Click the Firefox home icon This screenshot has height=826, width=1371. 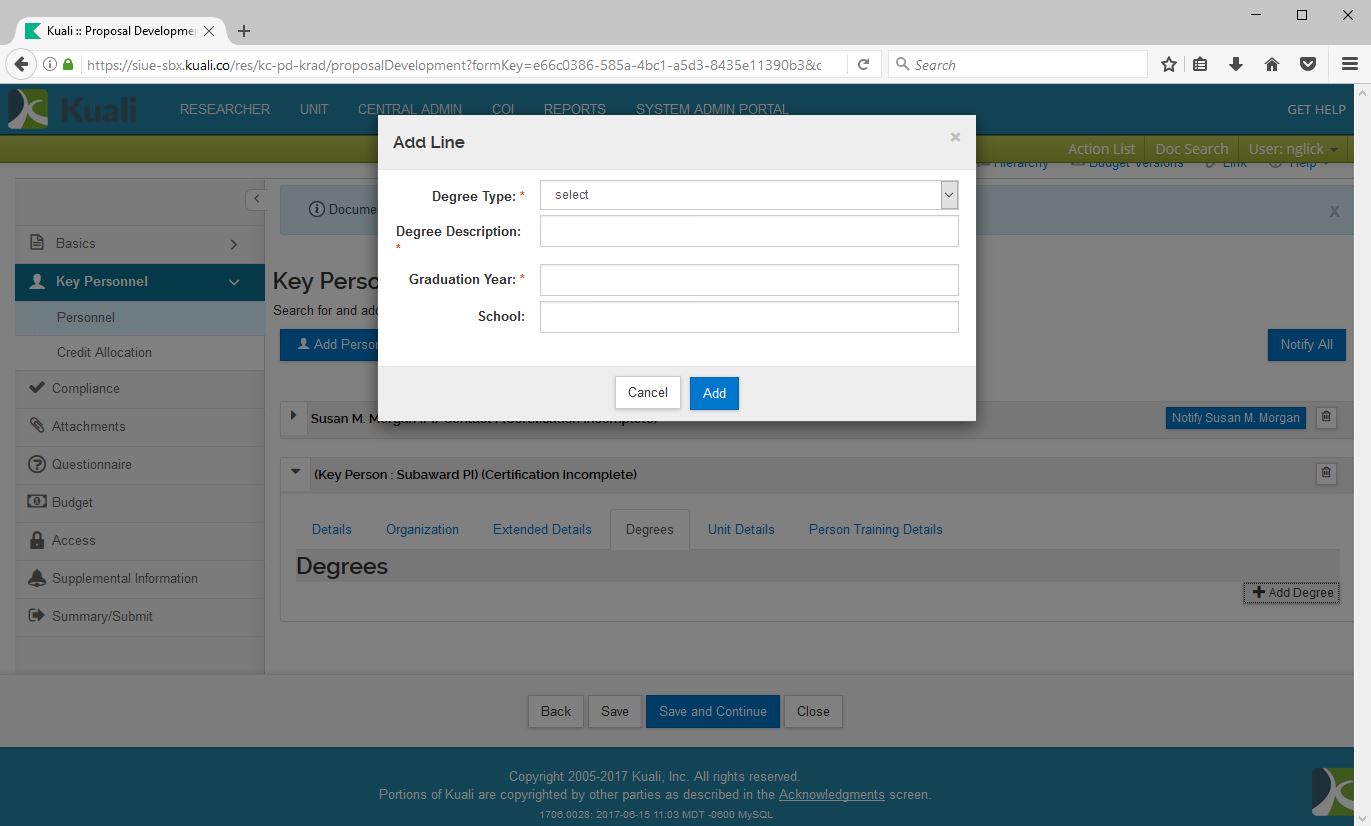click(x=1272, y=65)
